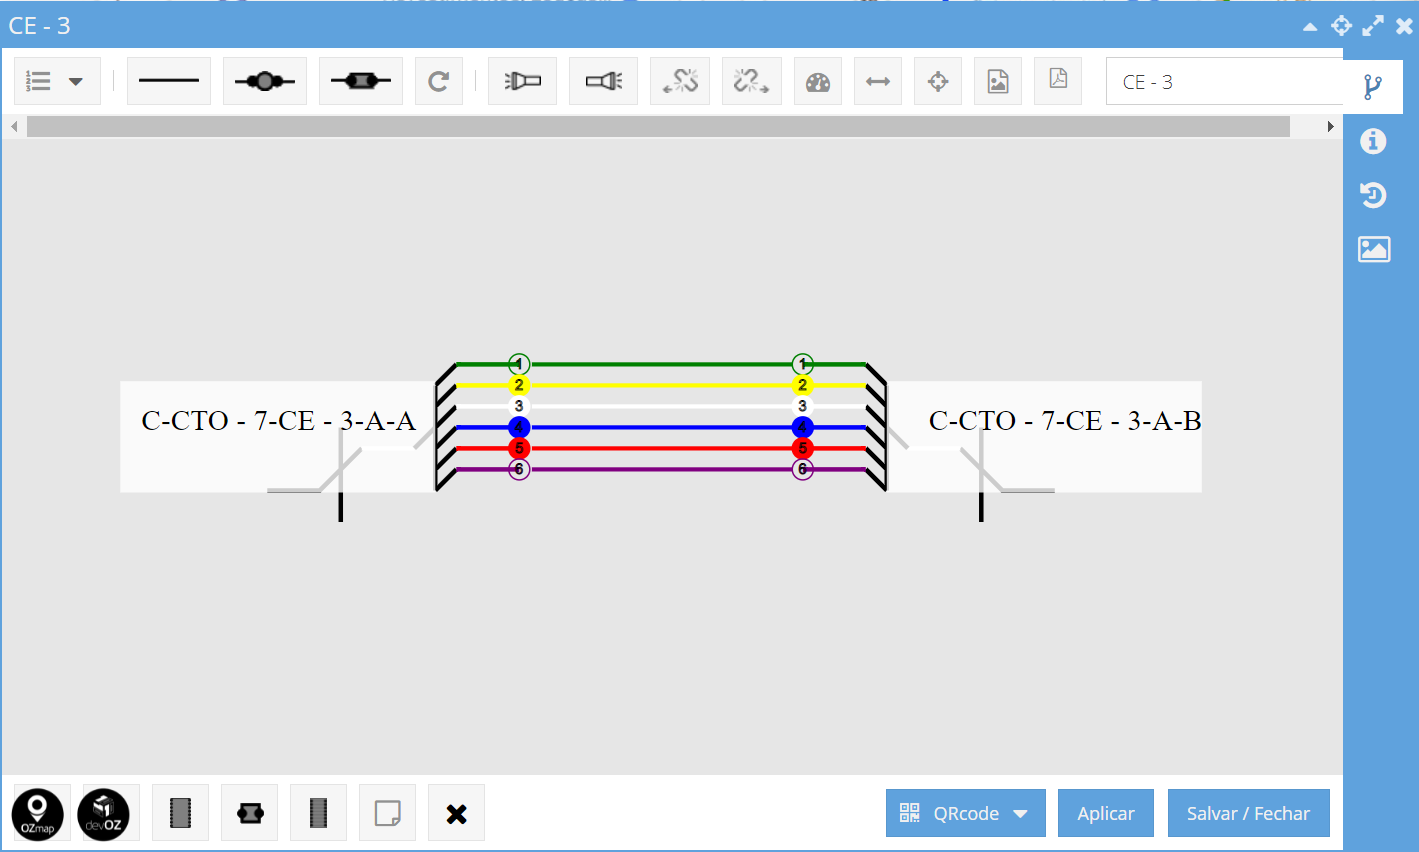
Task: Open the info panel in sidebar
Action: point(1373,142)
